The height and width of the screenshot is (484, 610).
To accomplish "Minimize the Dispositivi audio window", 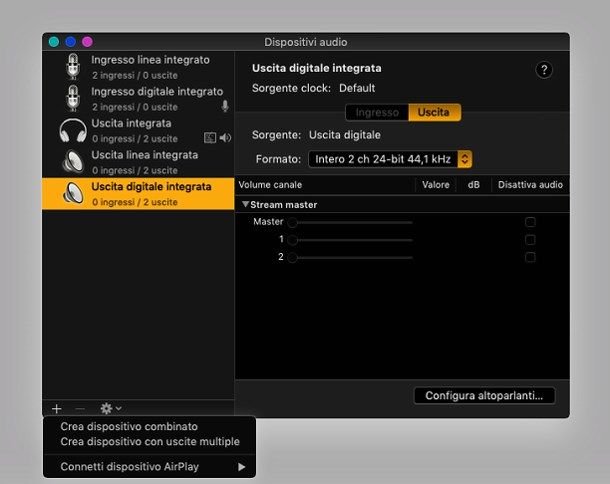I will tap(71, 42).
